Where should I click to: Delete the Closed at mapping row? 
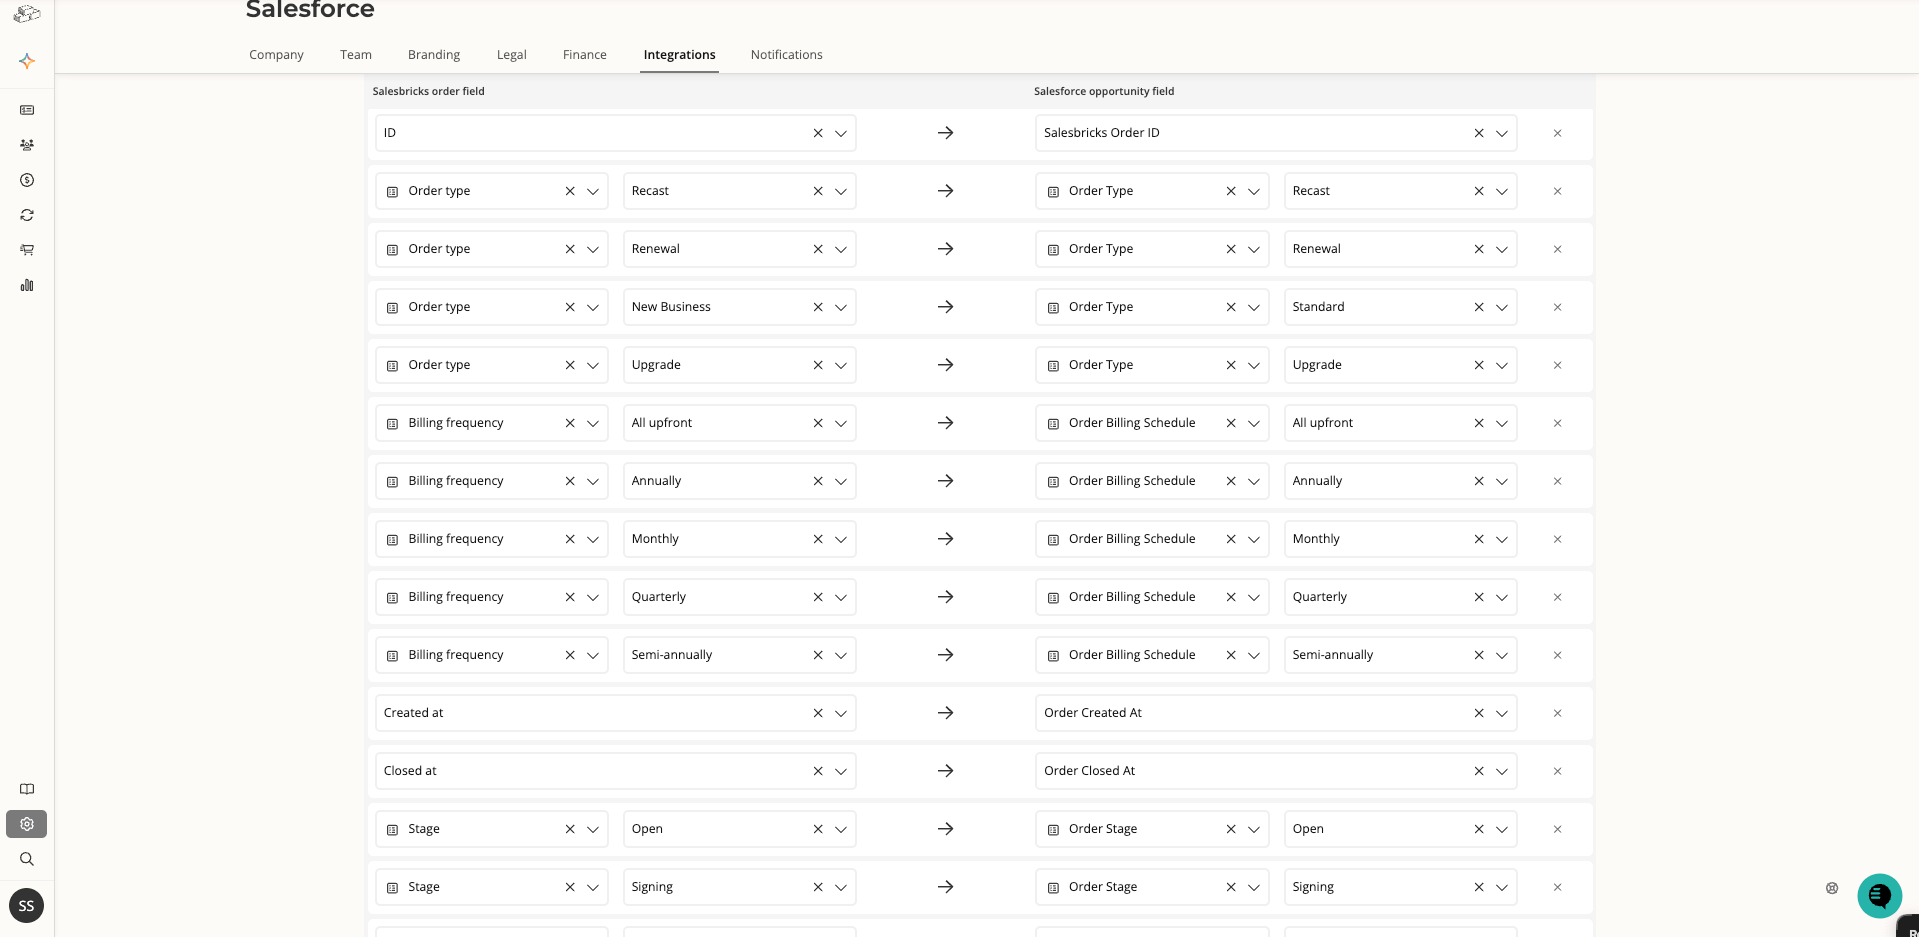coord(1557,771)
